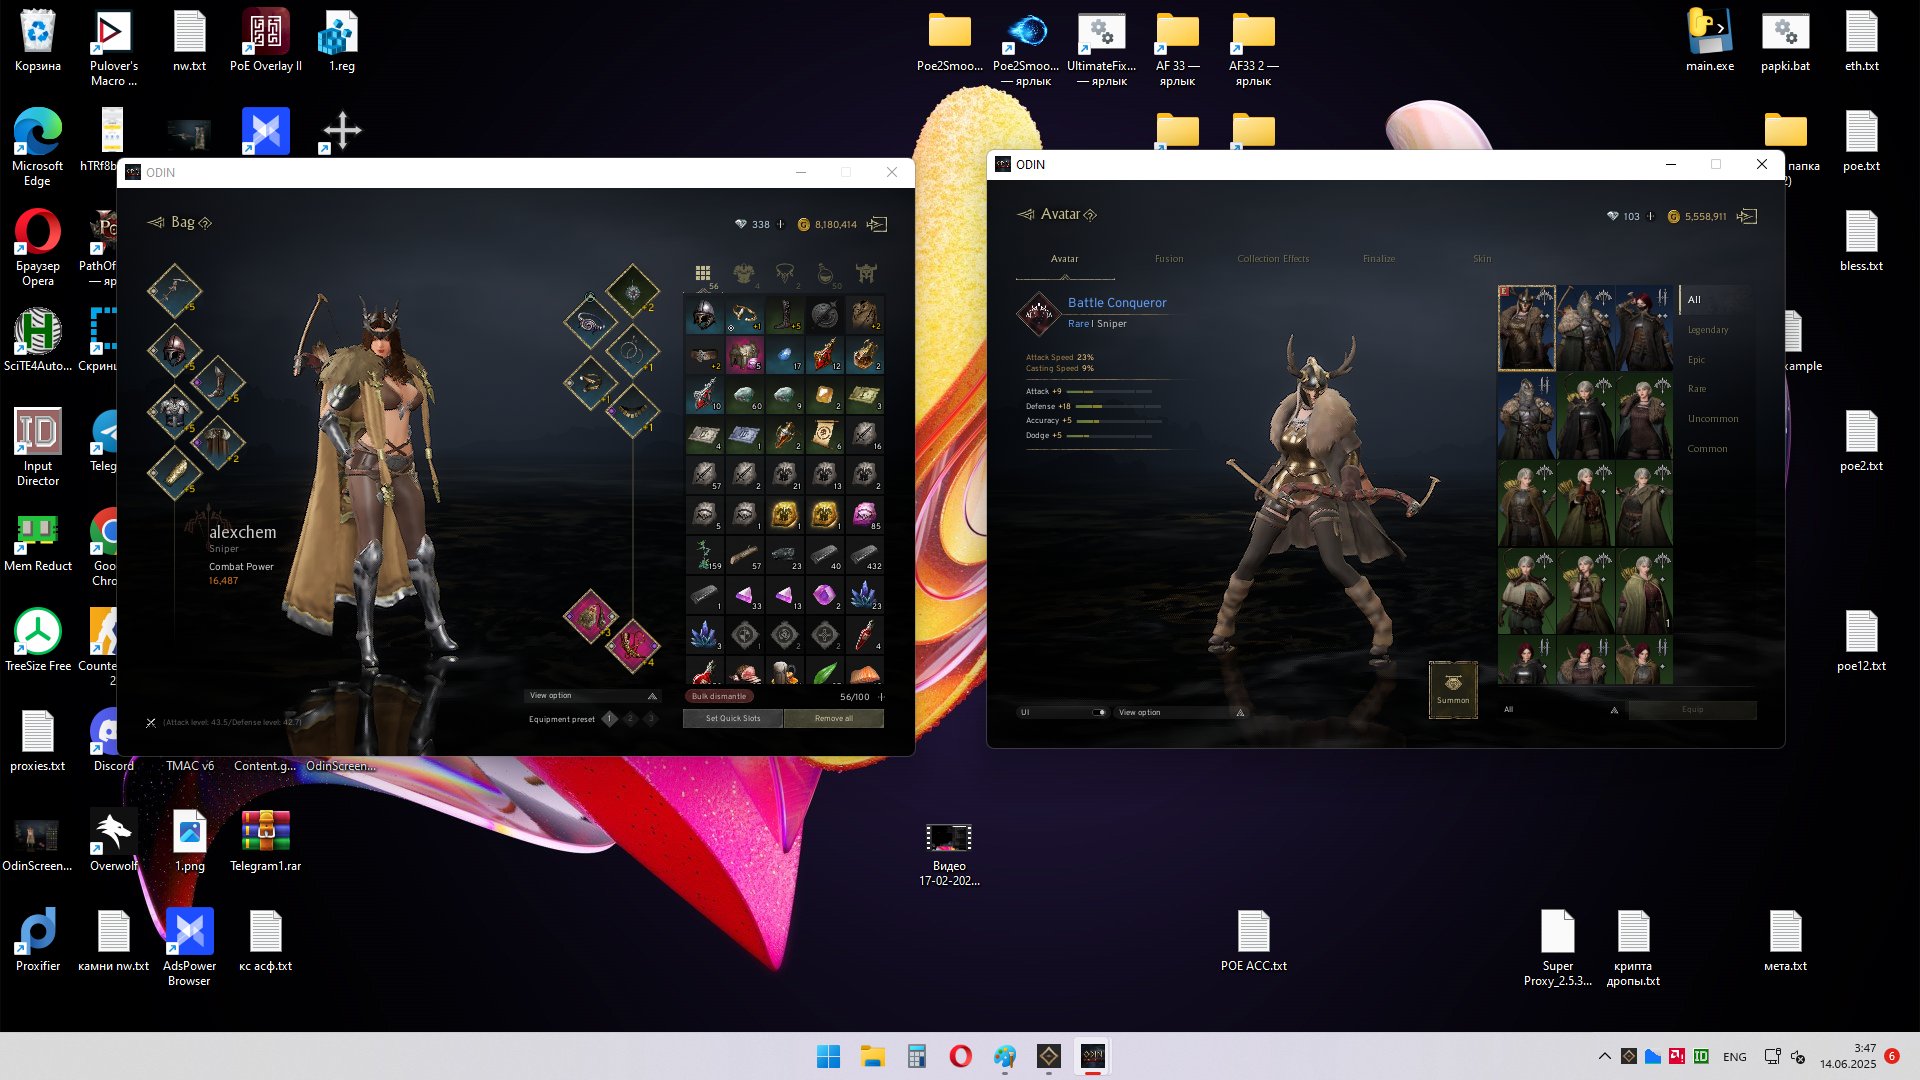
Task: Open Calculator from taskbar
Action: click(x=916, y=1057)
